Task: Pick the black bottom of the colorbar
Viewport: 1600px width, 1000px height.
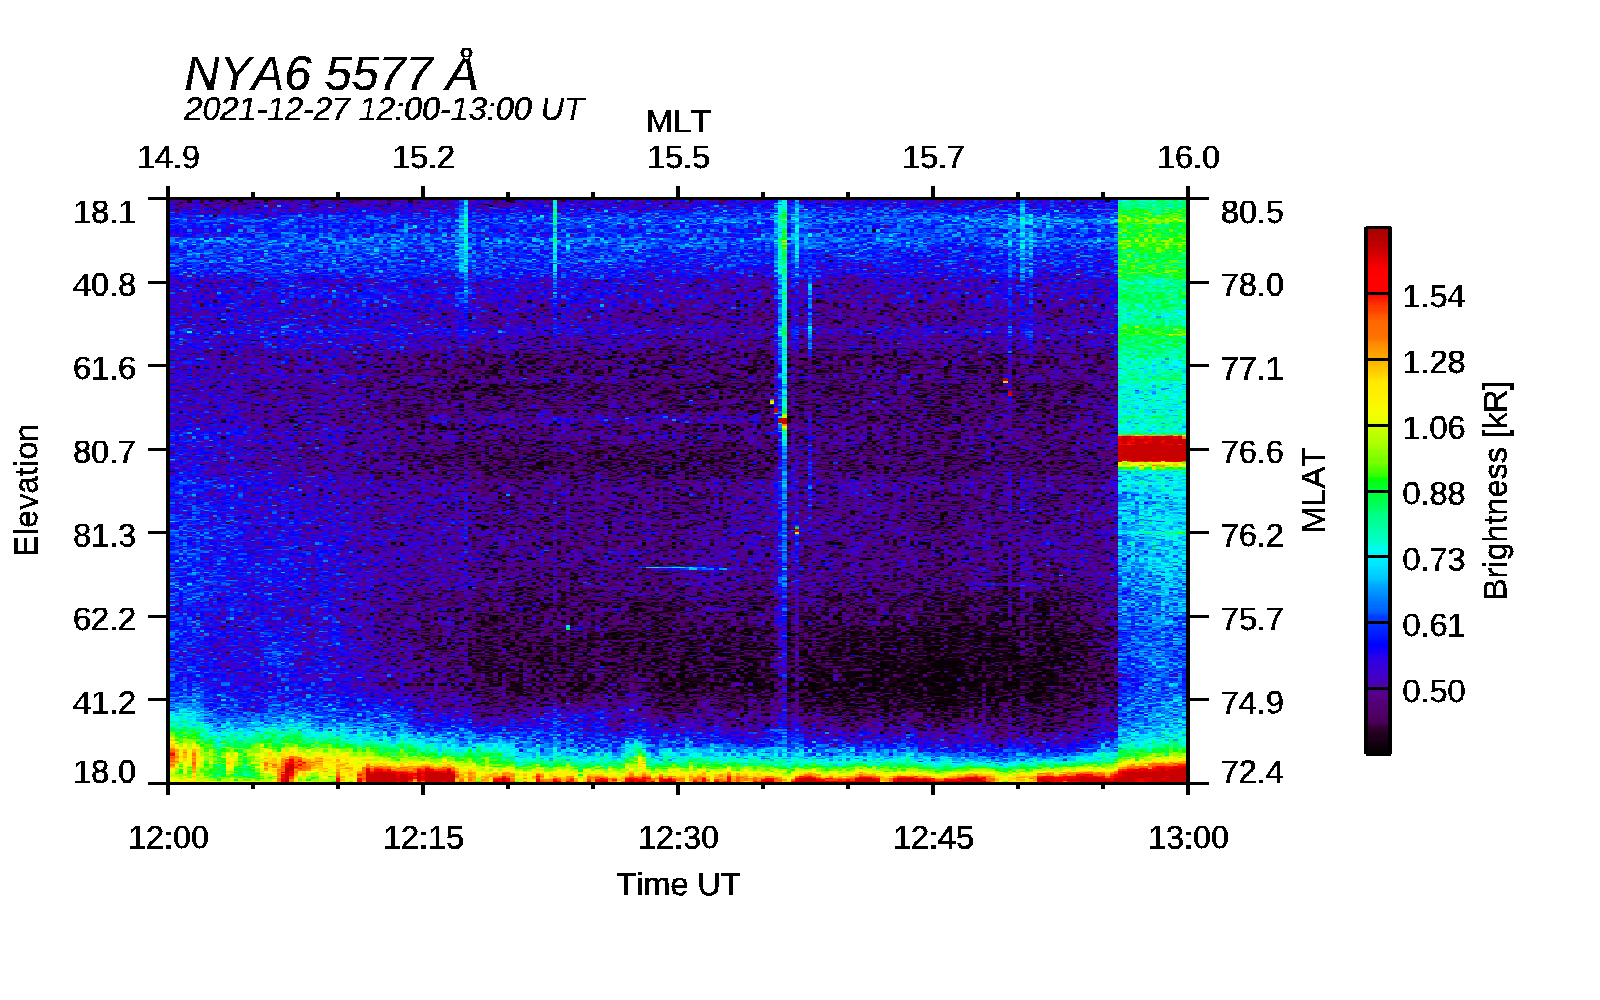Action: (1378, 742)
